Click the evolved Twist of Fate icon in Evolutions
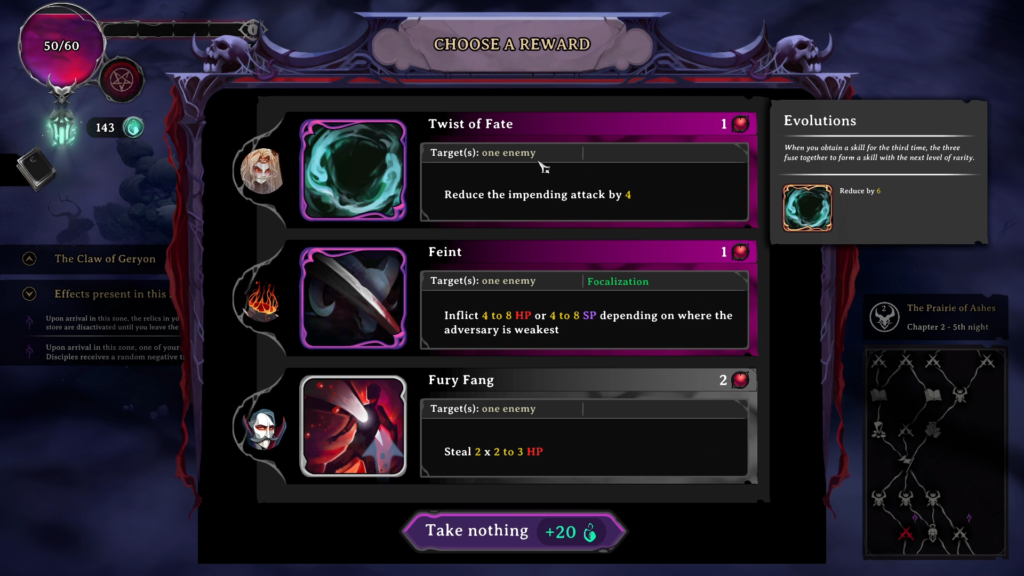1024x576 pixels. 807,208
